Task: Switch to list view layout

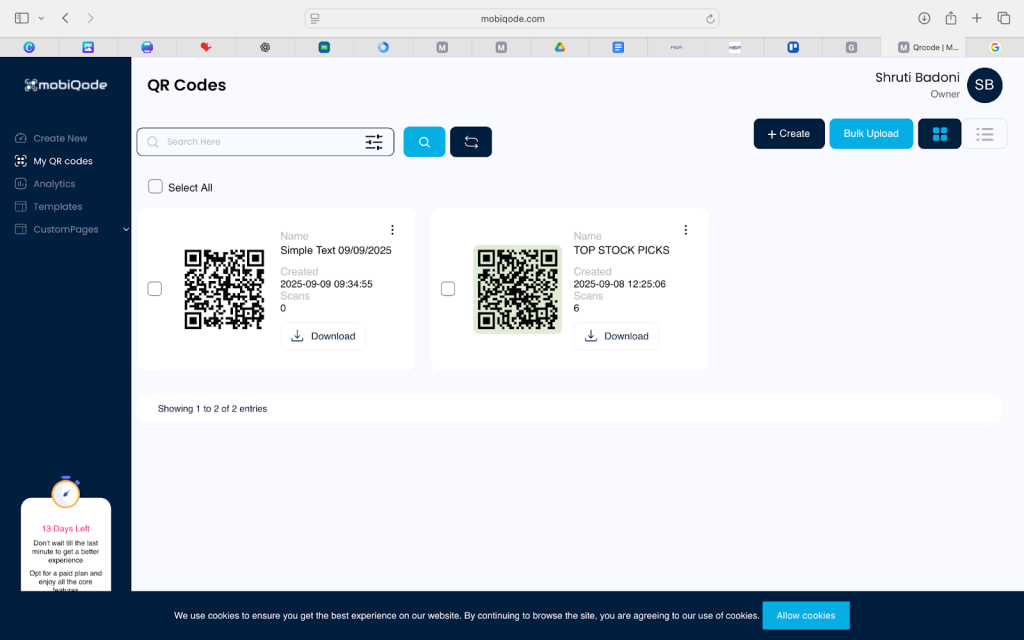Action: 985,134
